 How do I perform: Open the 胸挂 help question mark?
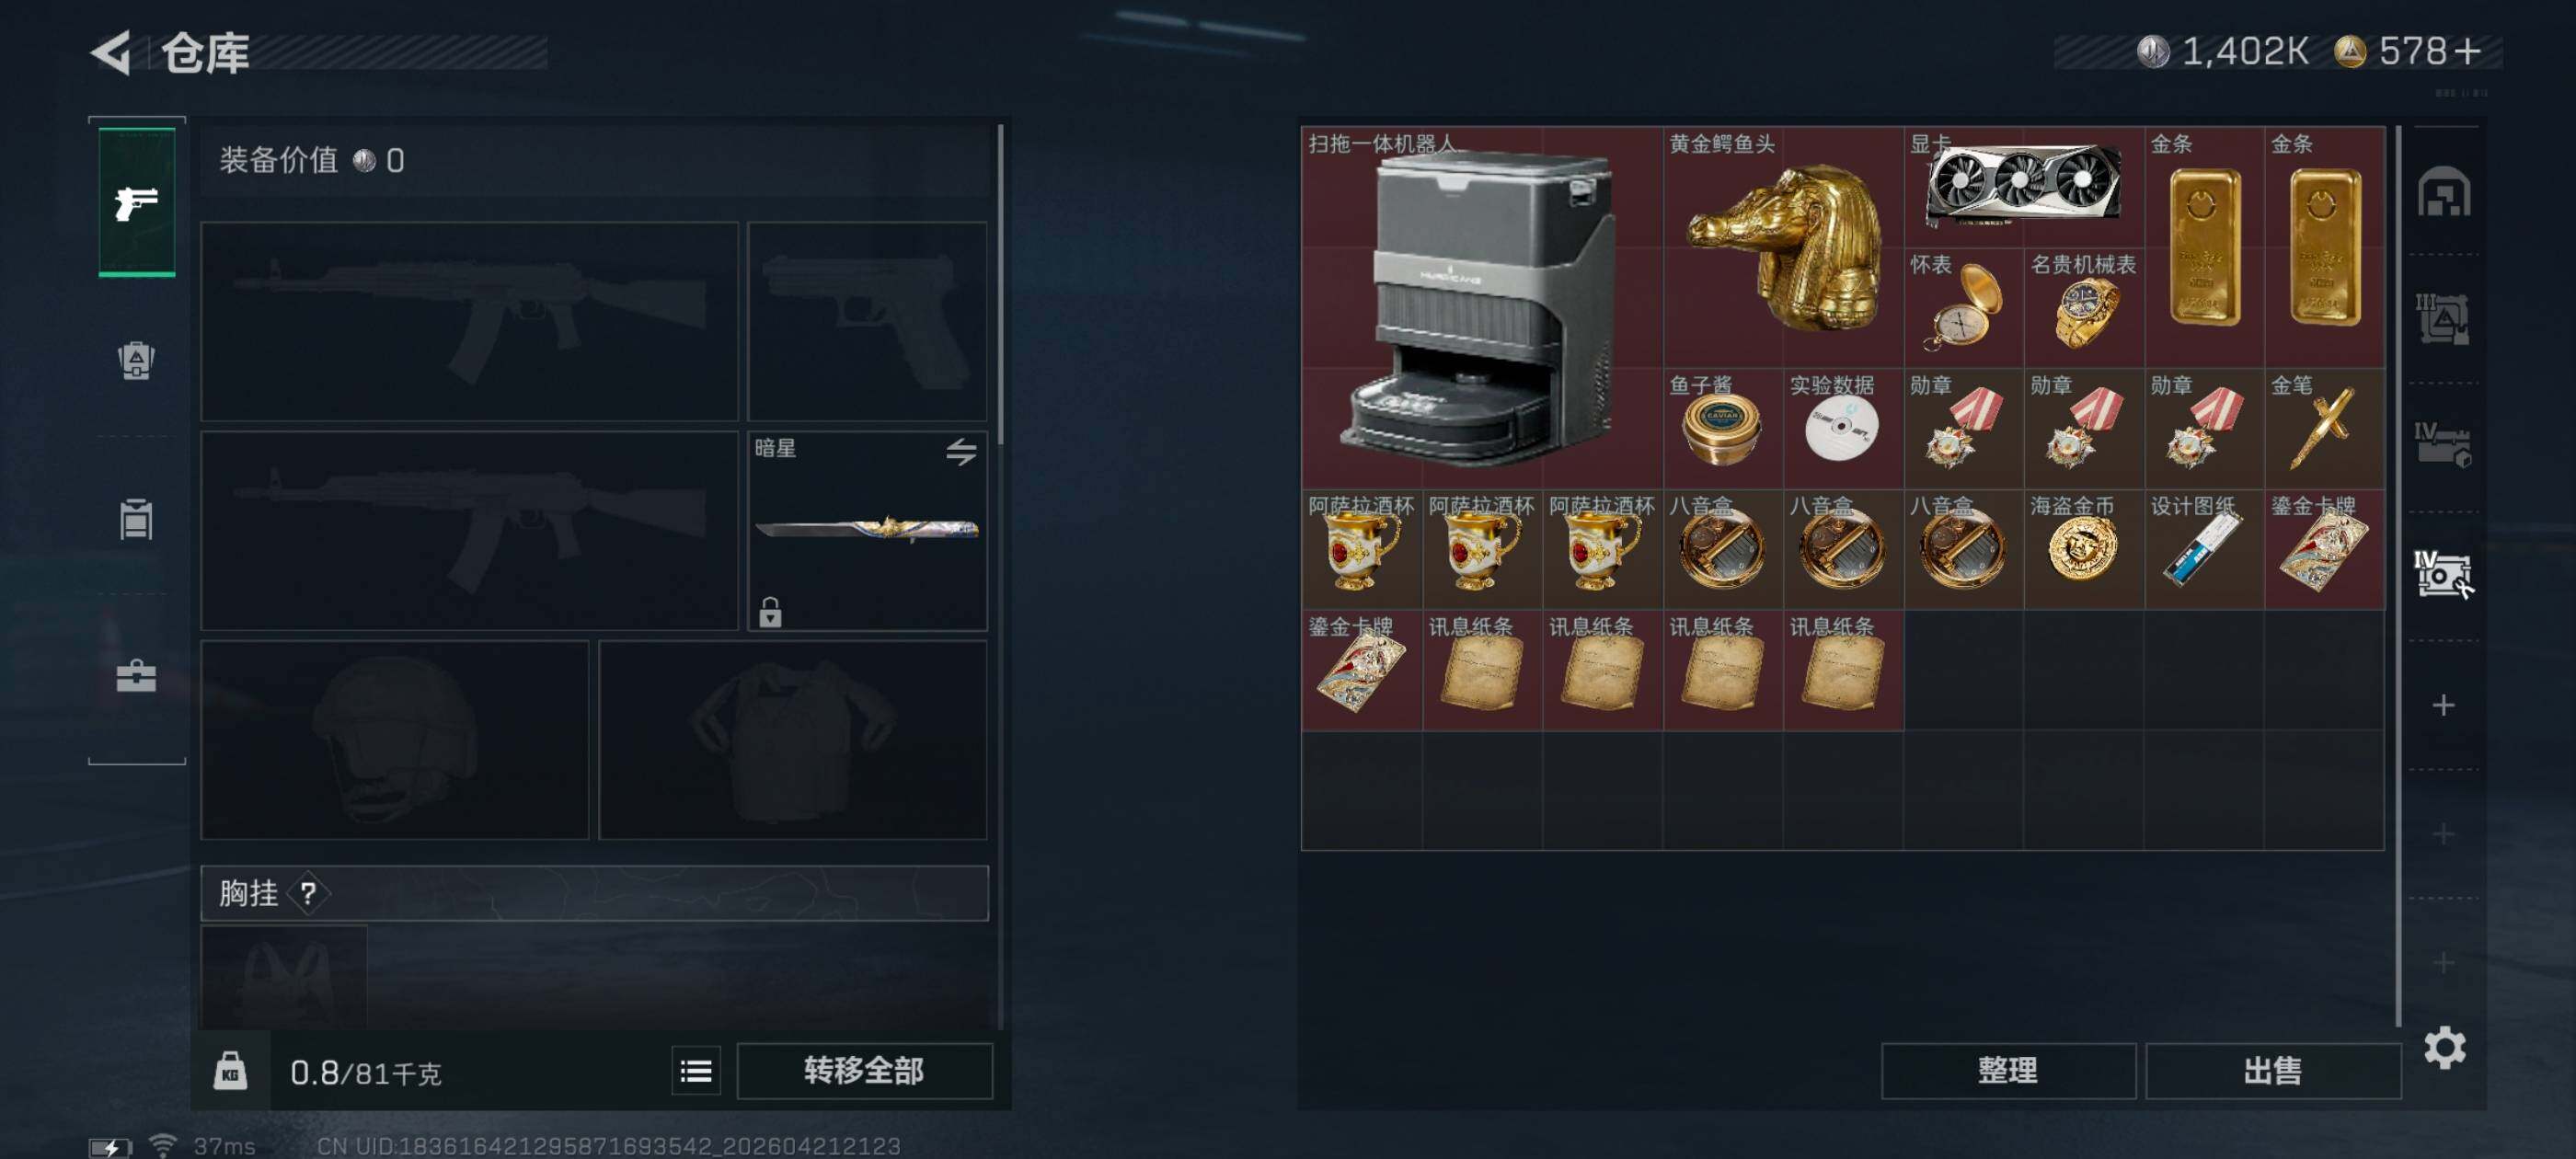308,893
